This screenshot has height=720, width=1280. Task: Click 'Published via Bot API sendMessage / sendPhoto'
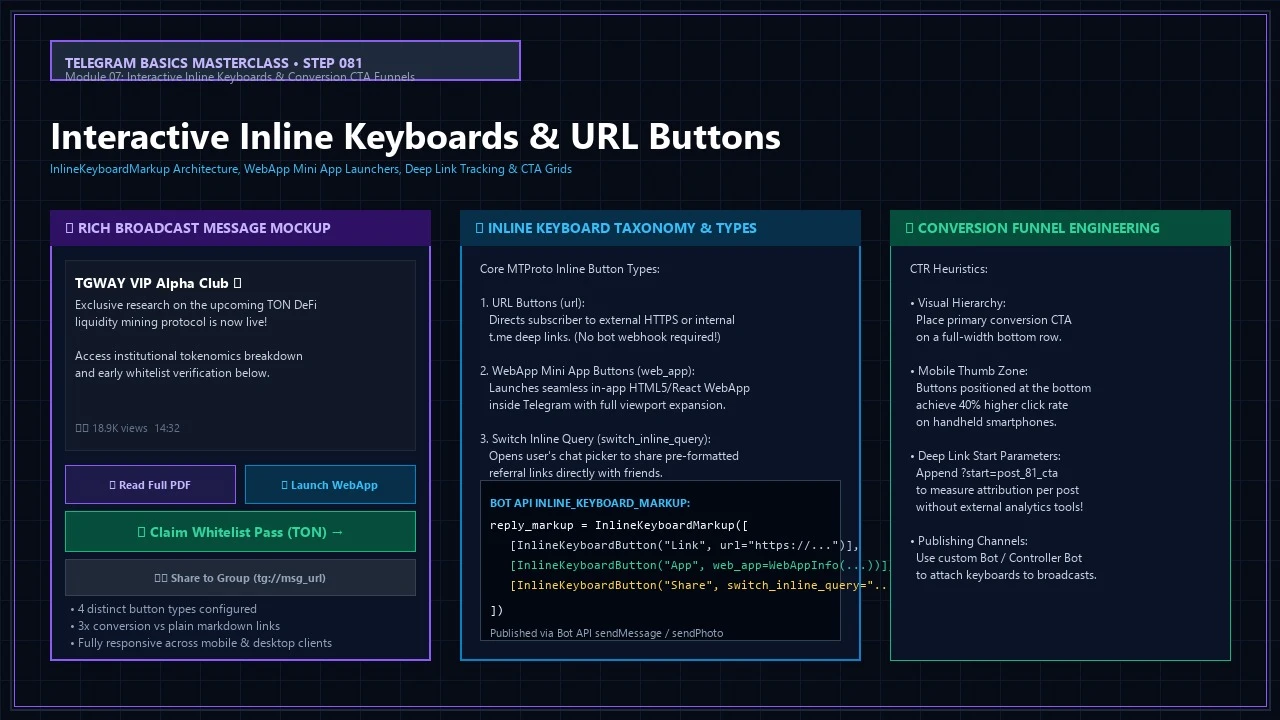(x=606, y=633)
